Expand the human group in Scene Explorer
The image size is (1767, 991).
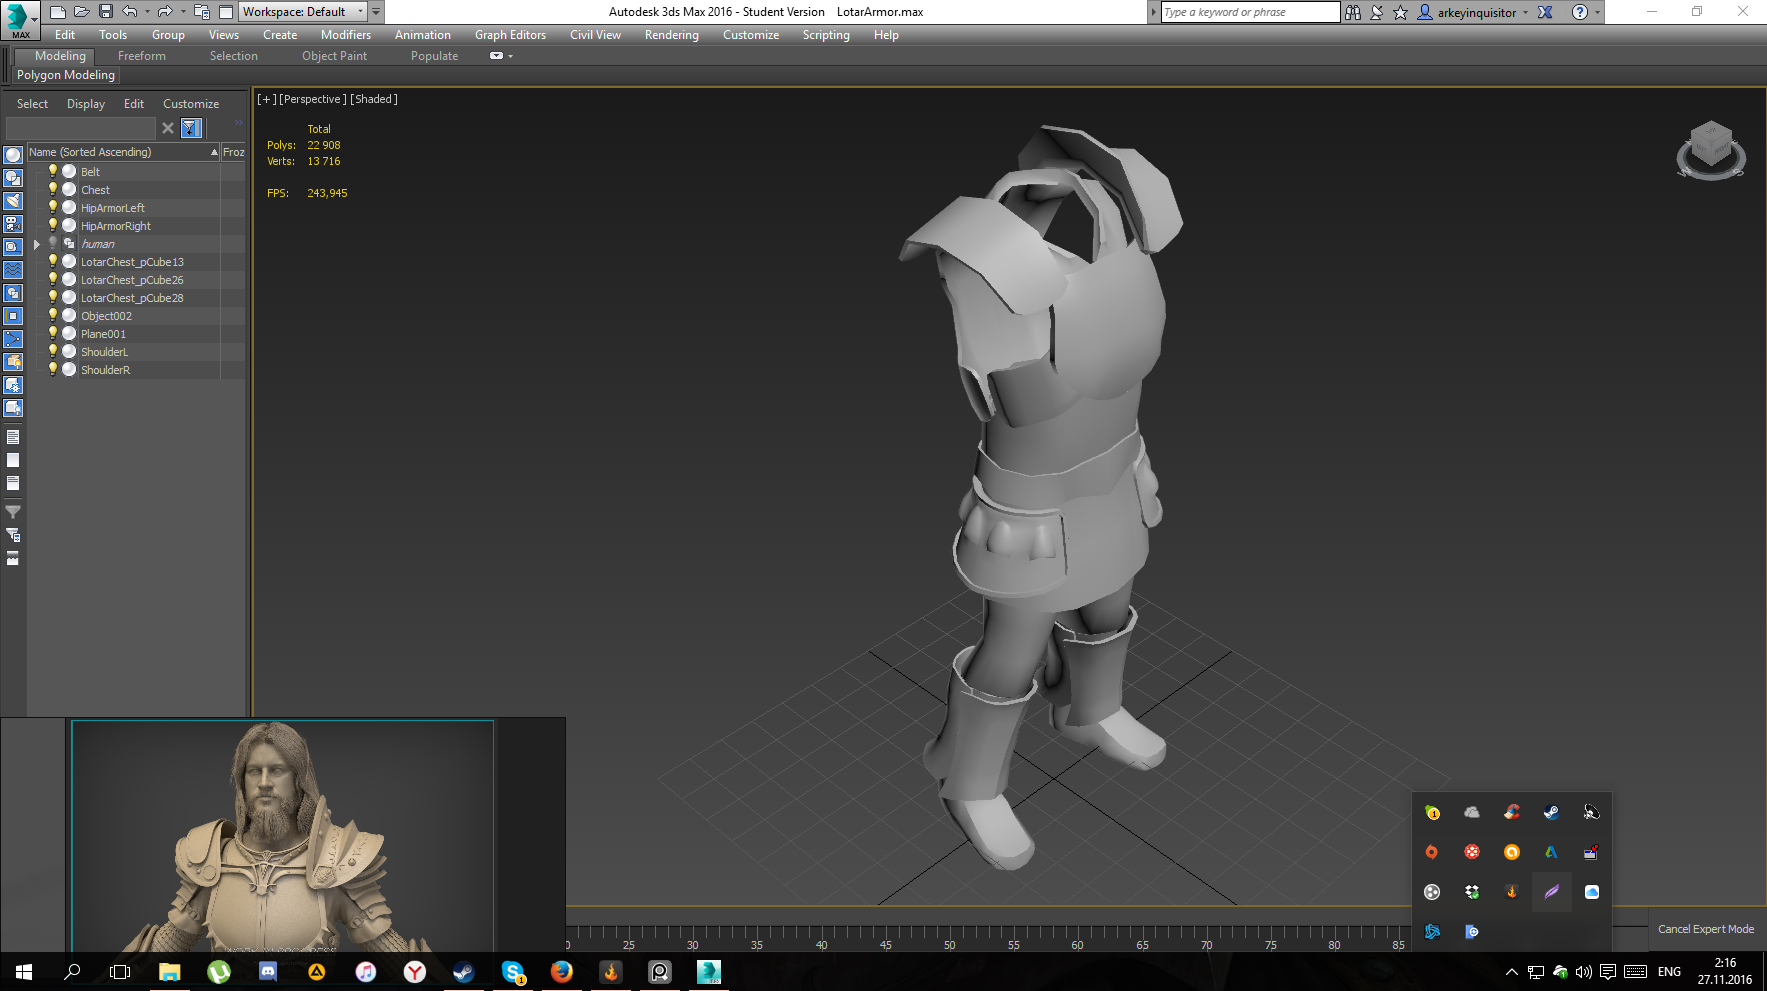tap(37, 244)
